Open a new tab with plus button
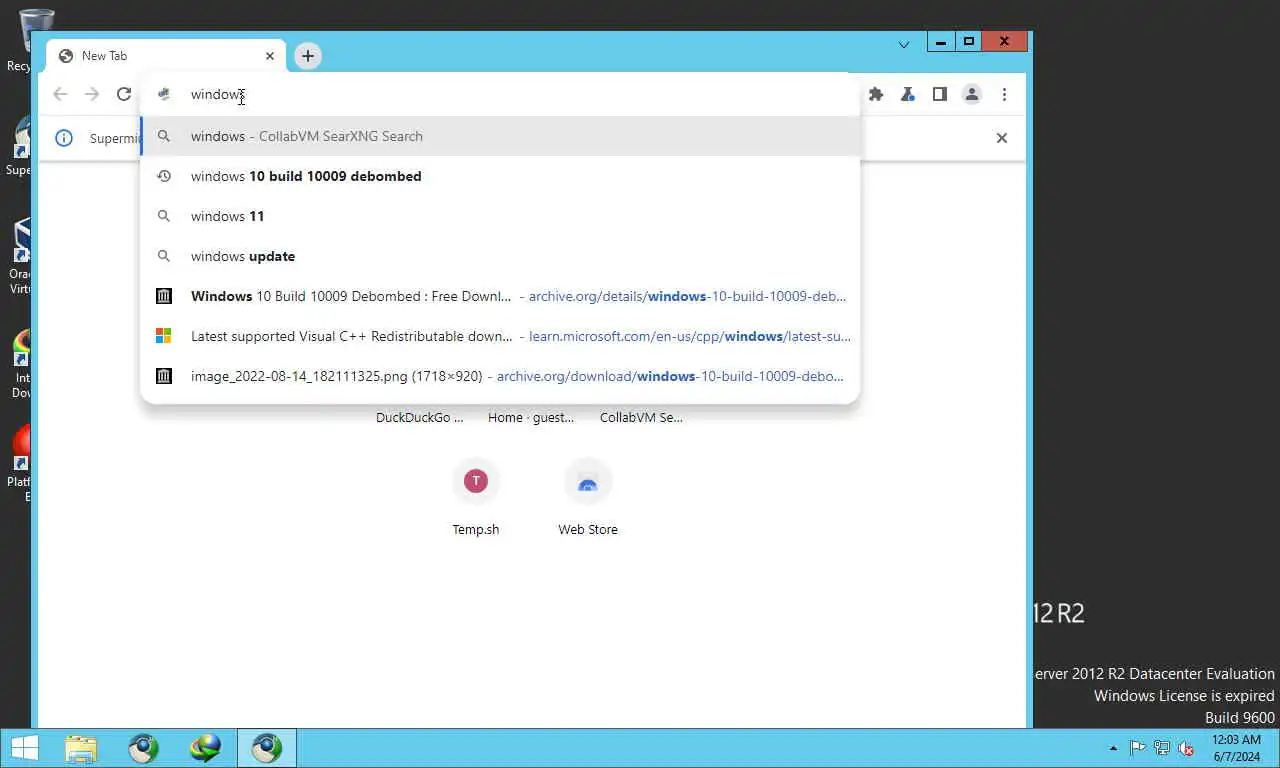The height and width of the screenshot is (768, 1280). pyautogui.click(x=308, y=56)
